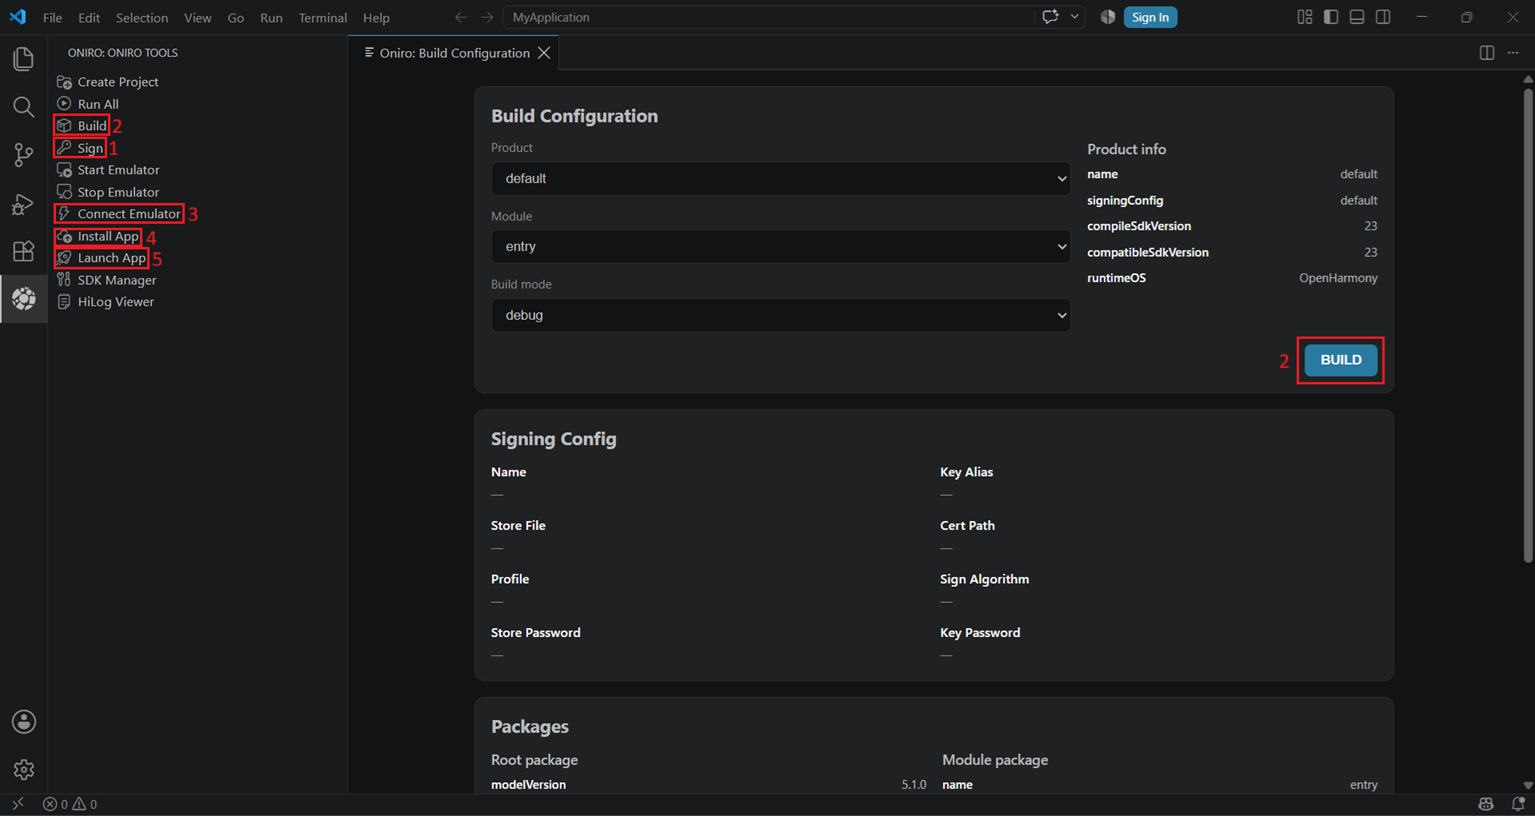Click the VS Code logo in title bar
The height and width of the screenshot is (816, 1535).
(x=18, y=17)
